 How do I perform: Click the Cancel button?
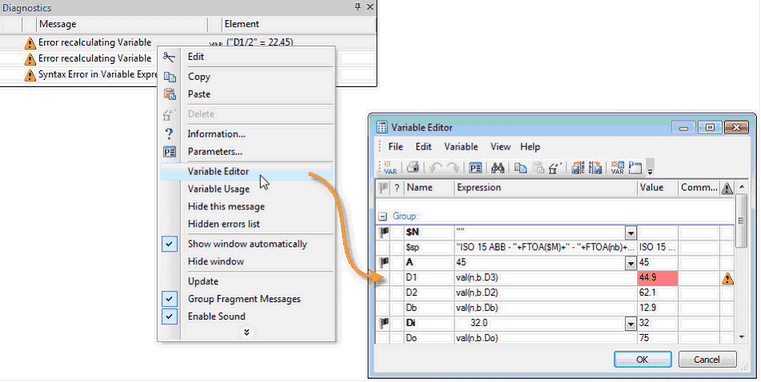pos(707,359)
